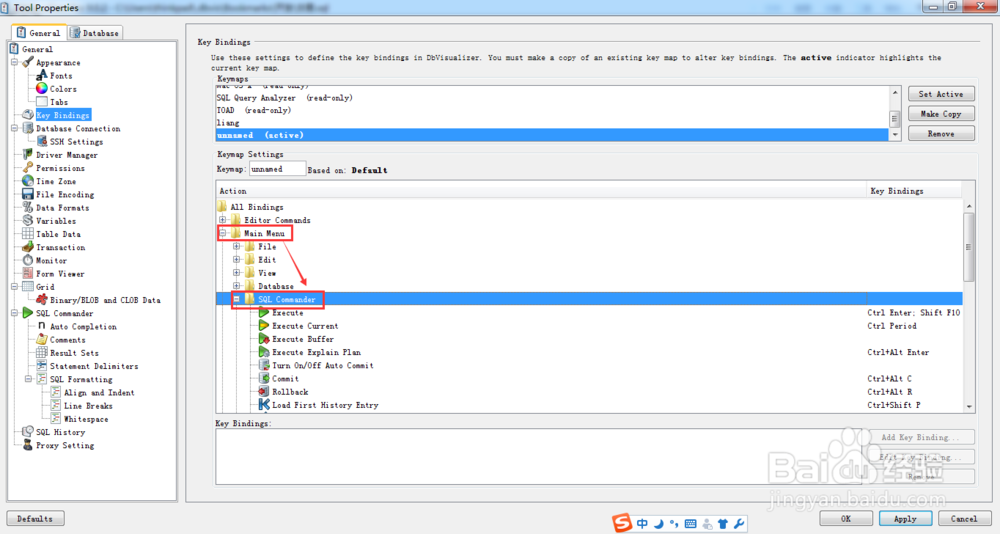Viewport: 1000px width, 534px height.
Task: Click the Monitor clock icon
Action: (27, 260)
